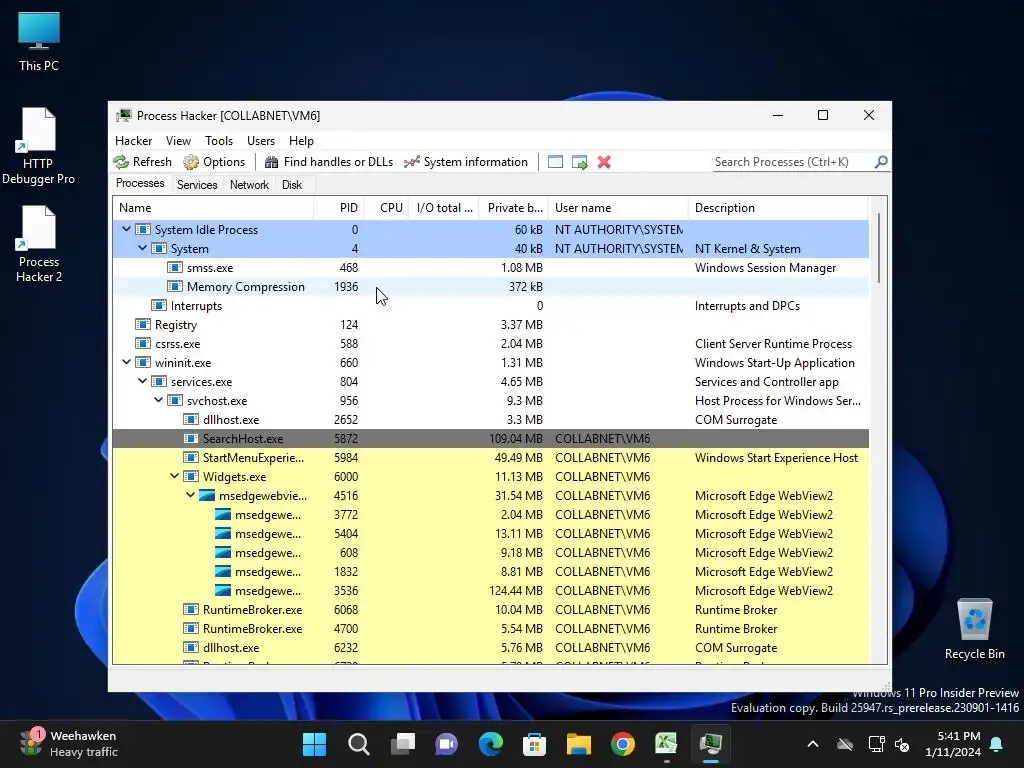Screen dimensions: 1024x768
Task: Sort by Description column header
Action: pos(778,208)
